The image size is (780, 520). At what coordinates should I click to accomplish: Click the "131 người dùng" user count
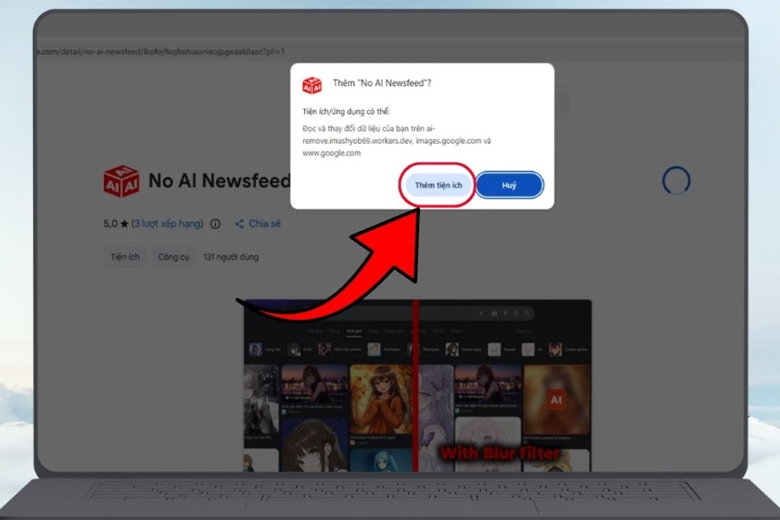231,257
